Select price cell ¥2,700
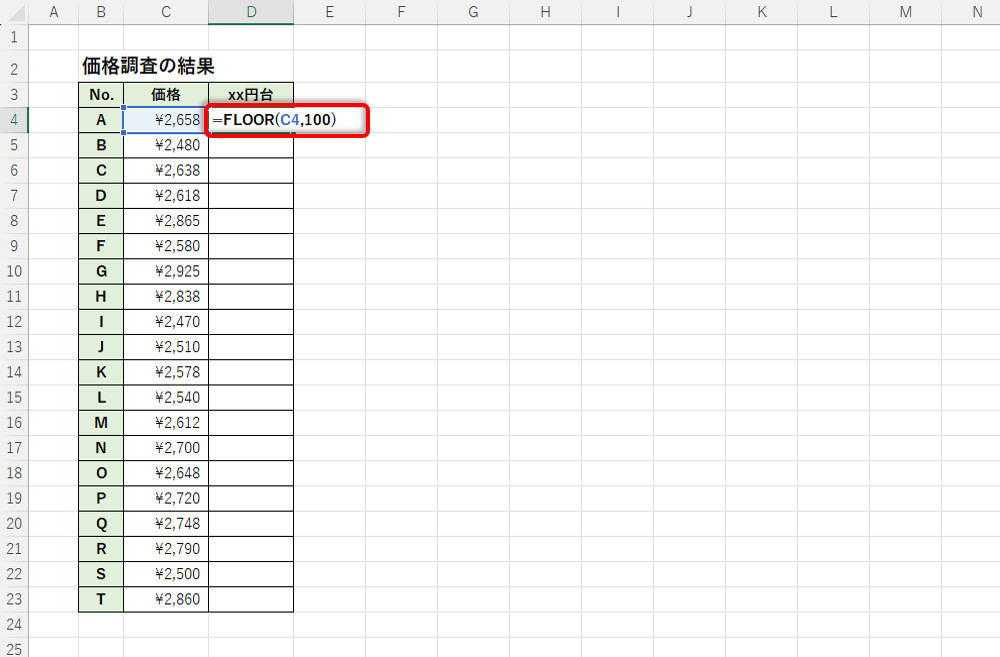1000x657 pixels. [166, 448]
